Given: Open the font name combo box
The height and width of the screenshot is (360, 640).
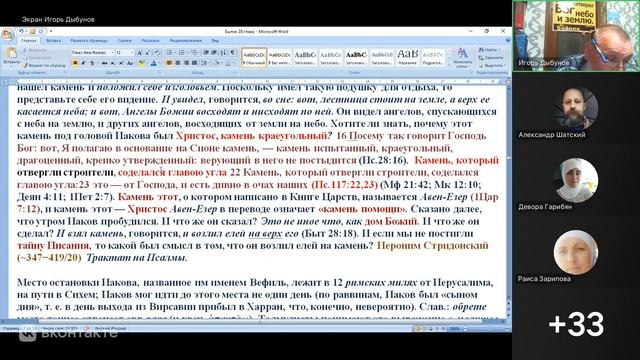Looking at the screenshot, I should pos(93,53).
